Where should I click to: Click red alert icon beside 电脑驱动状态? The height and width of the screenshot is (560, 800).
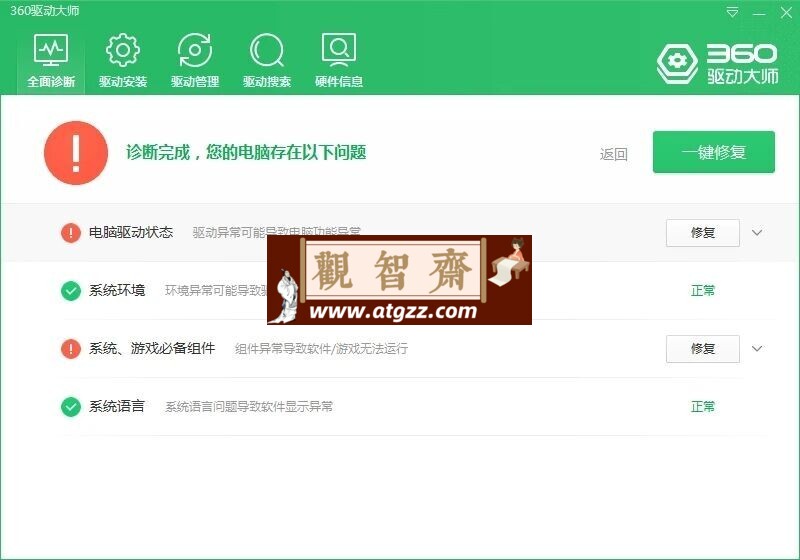[x=70, y=233]
